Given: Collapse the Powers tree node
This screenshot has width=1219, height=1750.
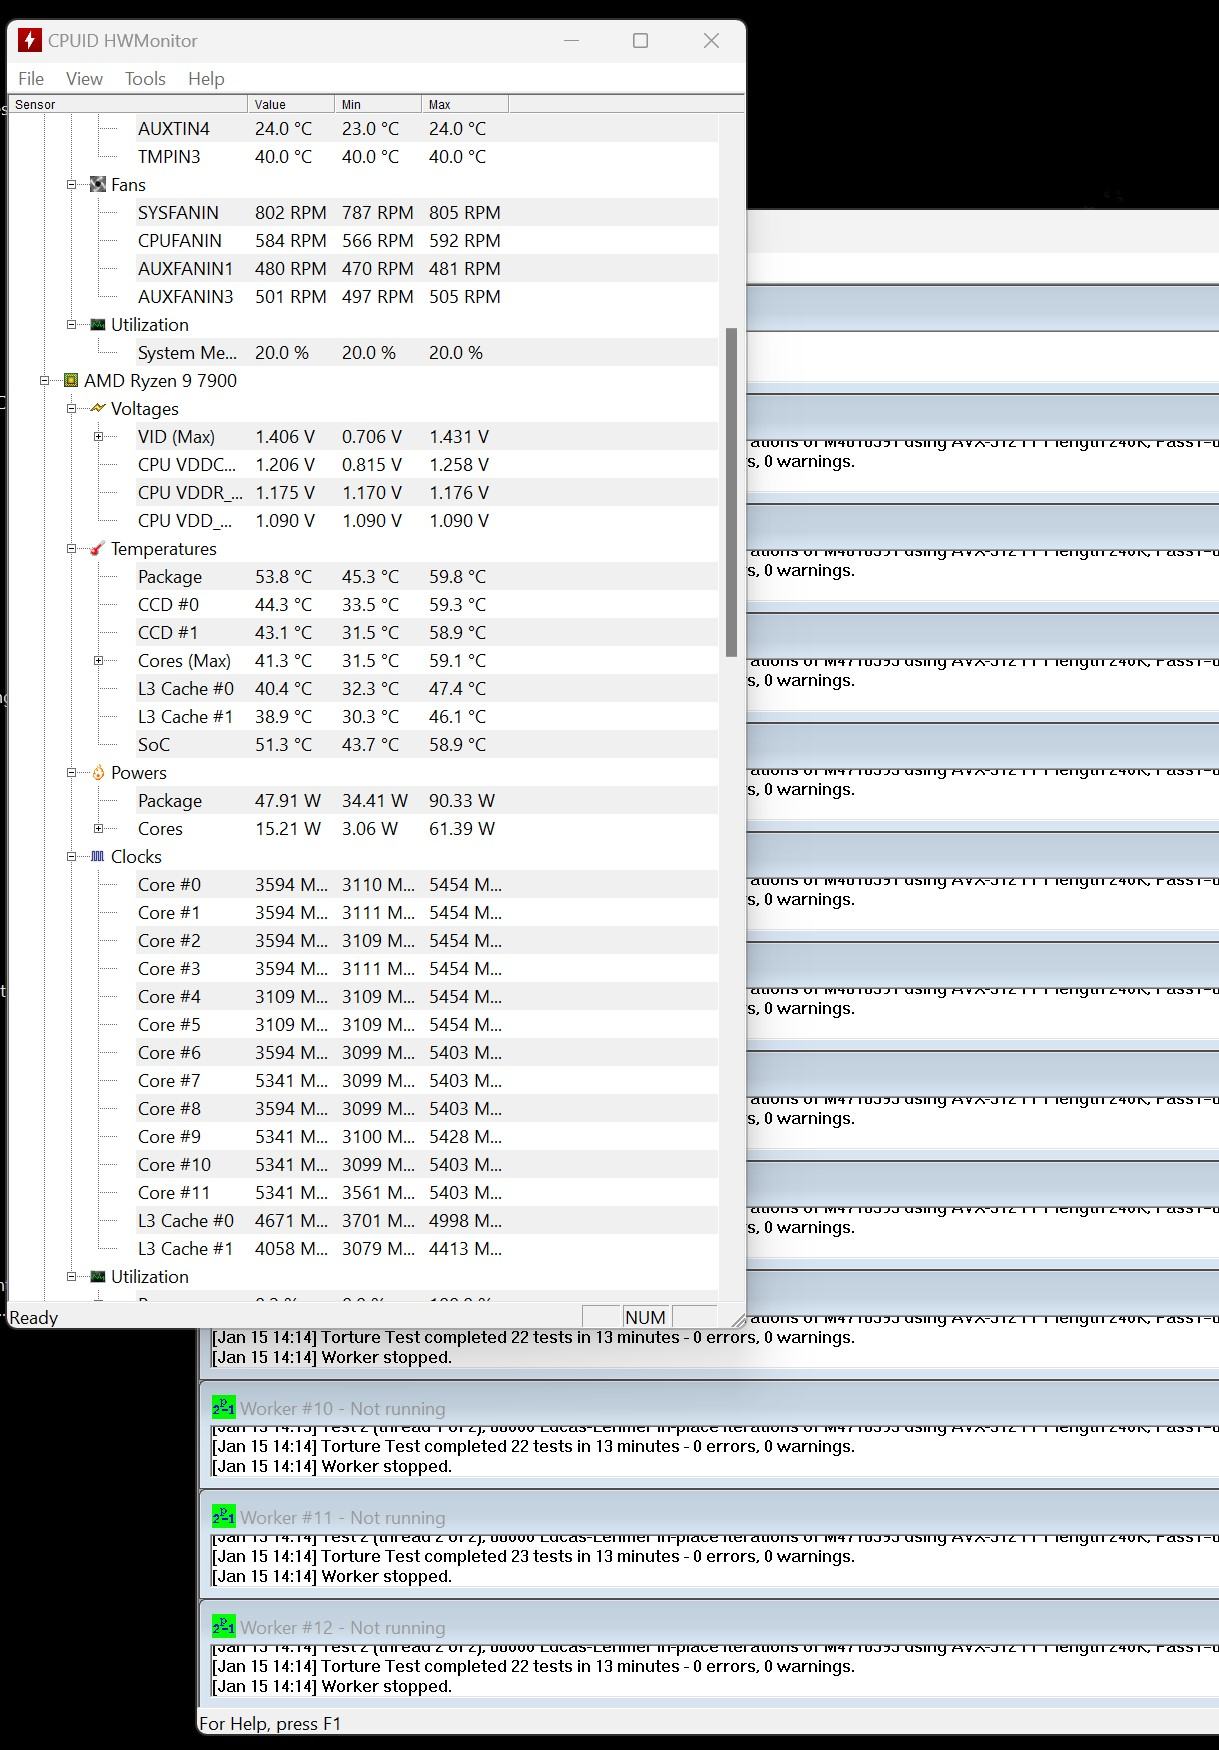Looking at the screenshot, I should tap(72, 772).
